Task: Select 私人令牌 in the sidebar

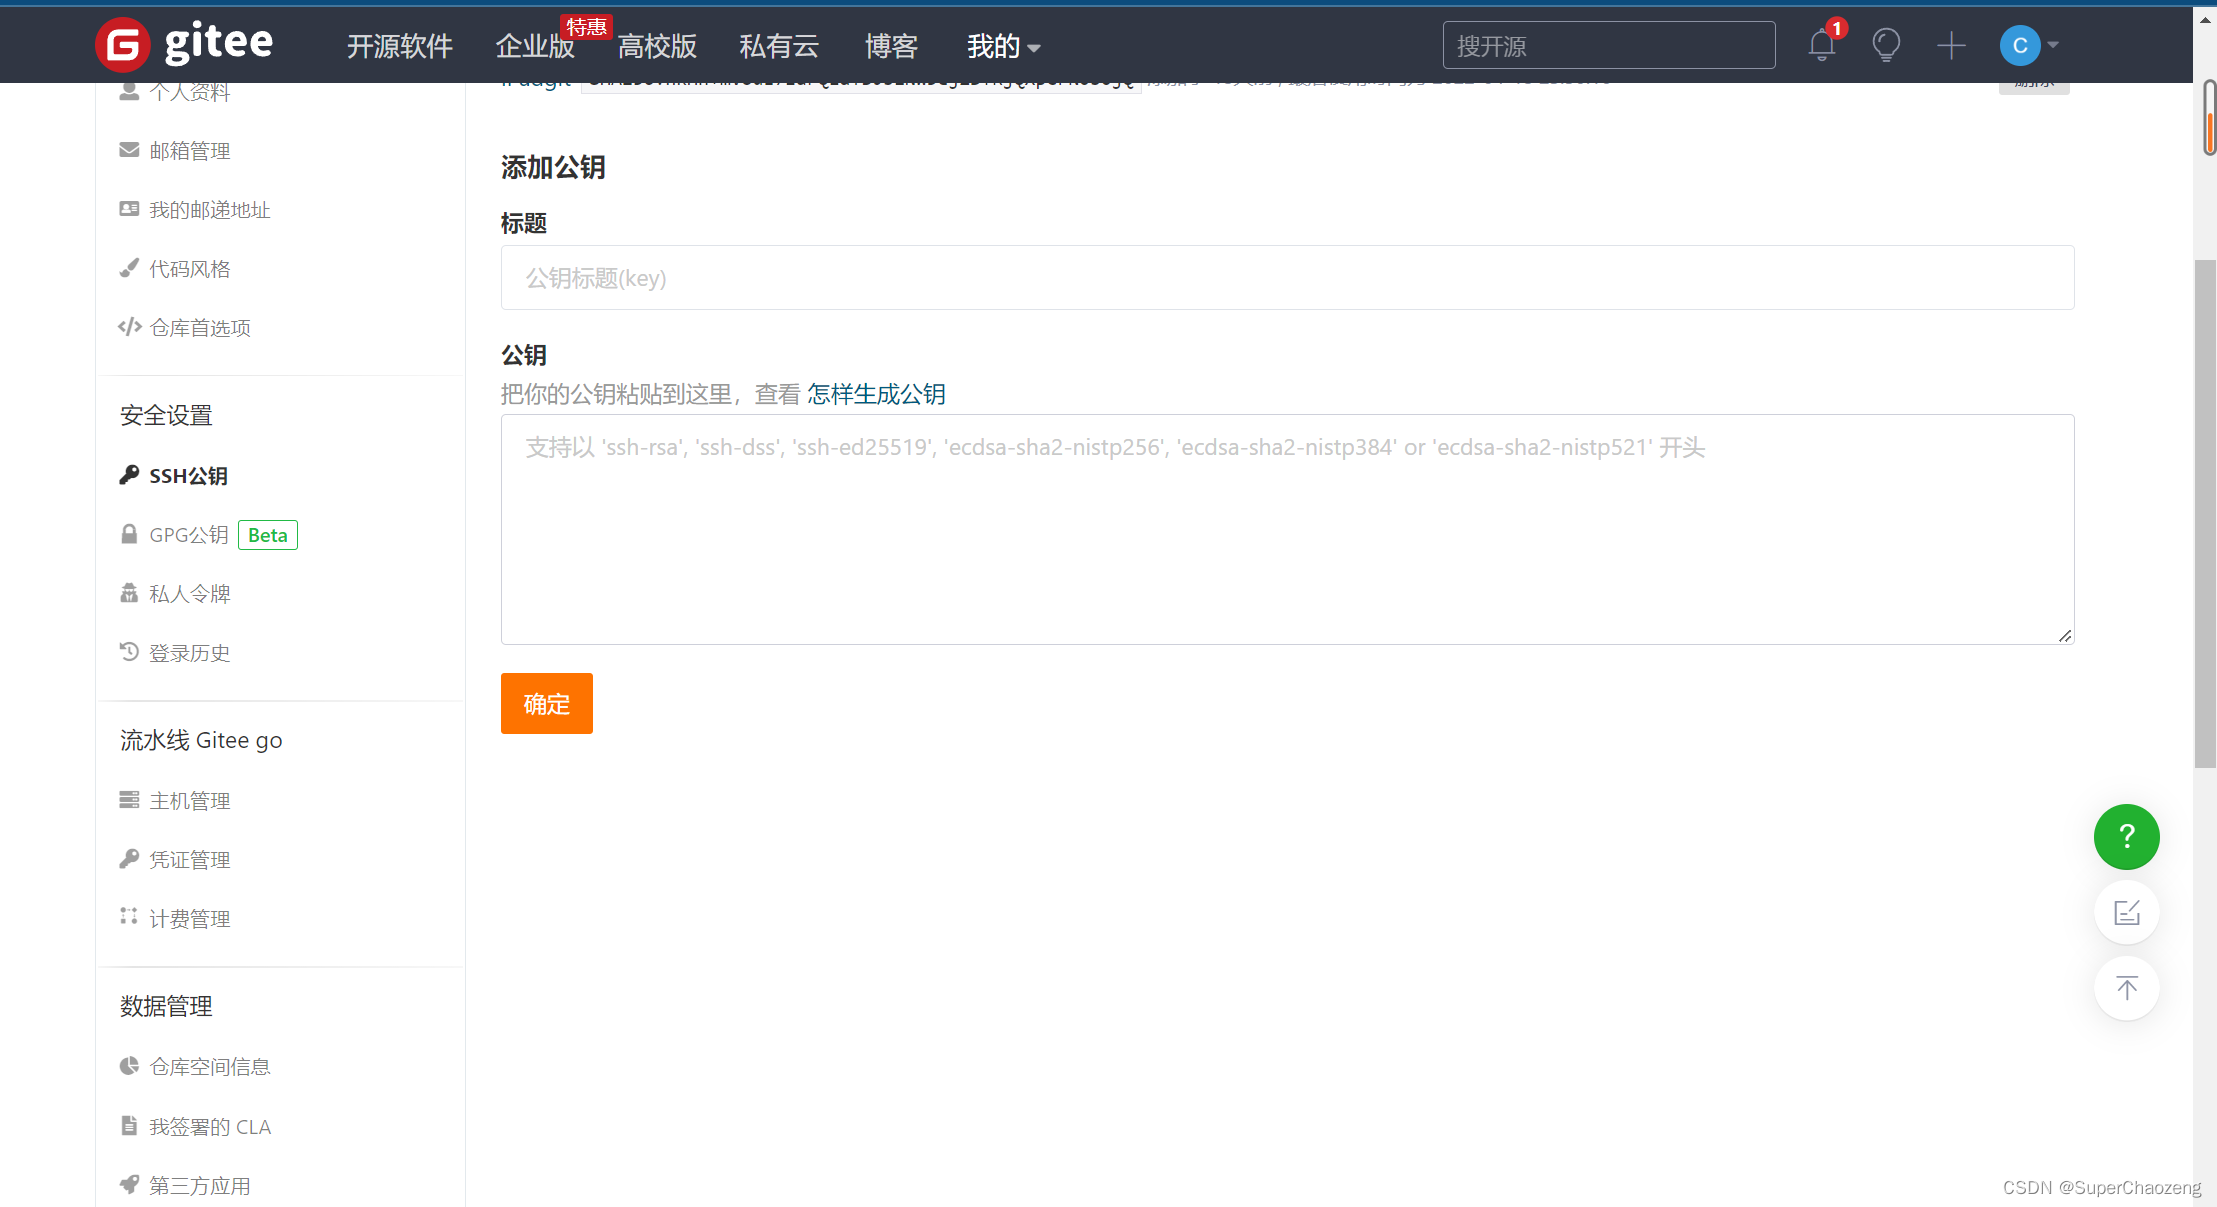Action: tap(189, 594)
